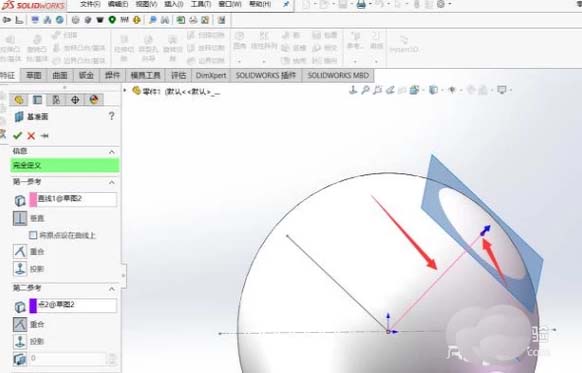The image size is (582, 373).
Task: Click the first reference field 直线1@草图2
Action: (73, 199)
